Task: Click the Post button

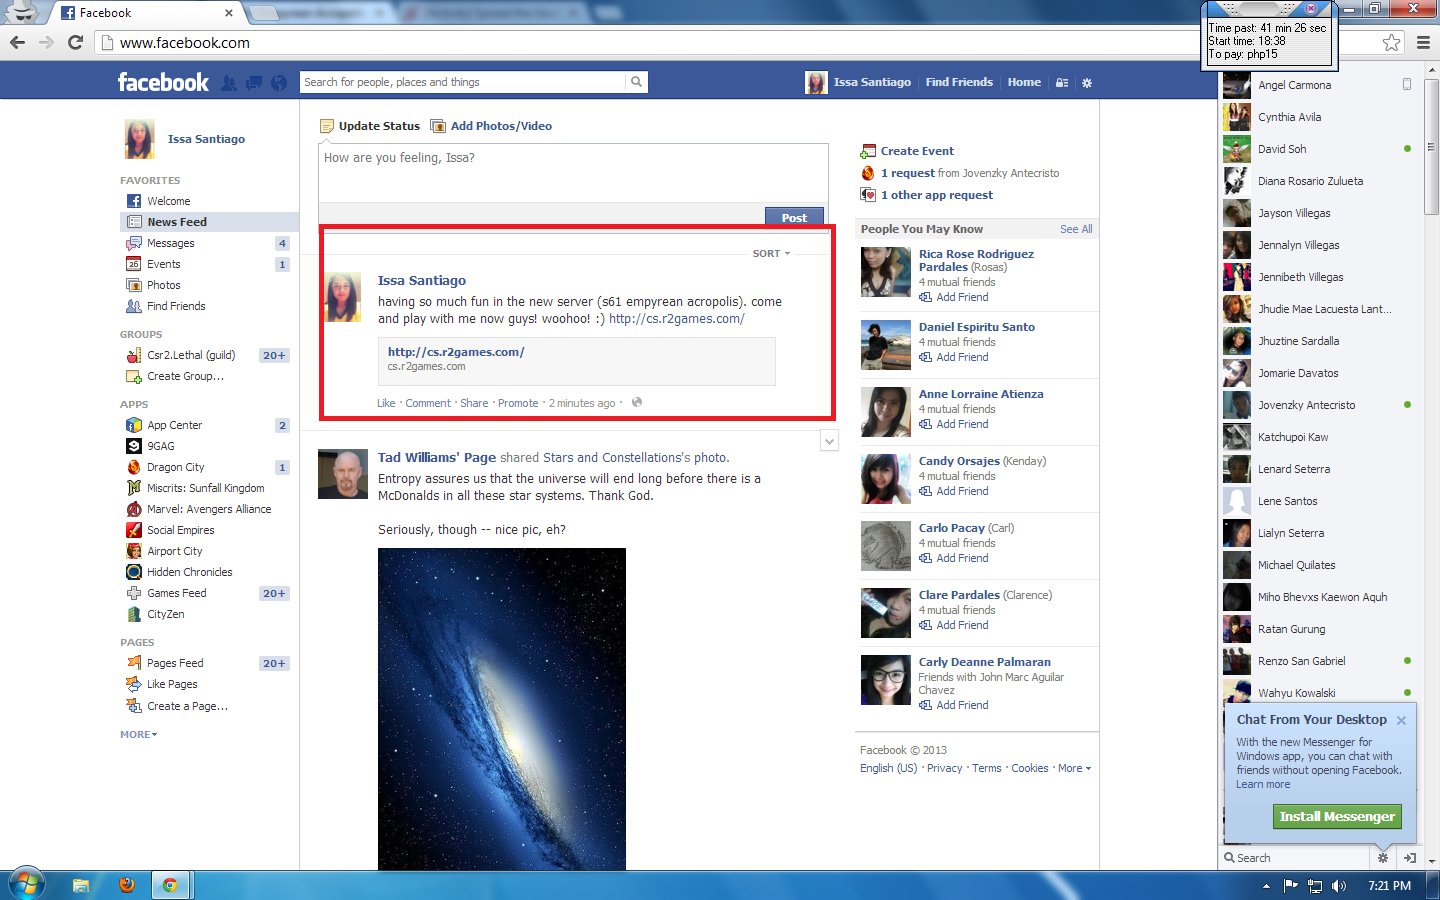Action: pyautogui.click(x=794, y=217)
